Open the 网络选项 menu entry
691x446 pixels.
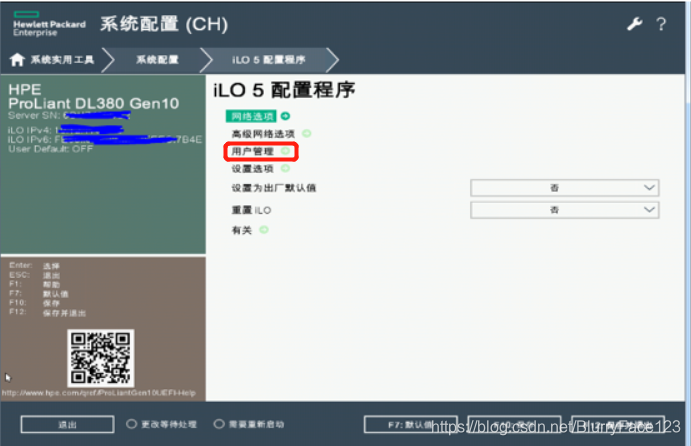(251, 116)
